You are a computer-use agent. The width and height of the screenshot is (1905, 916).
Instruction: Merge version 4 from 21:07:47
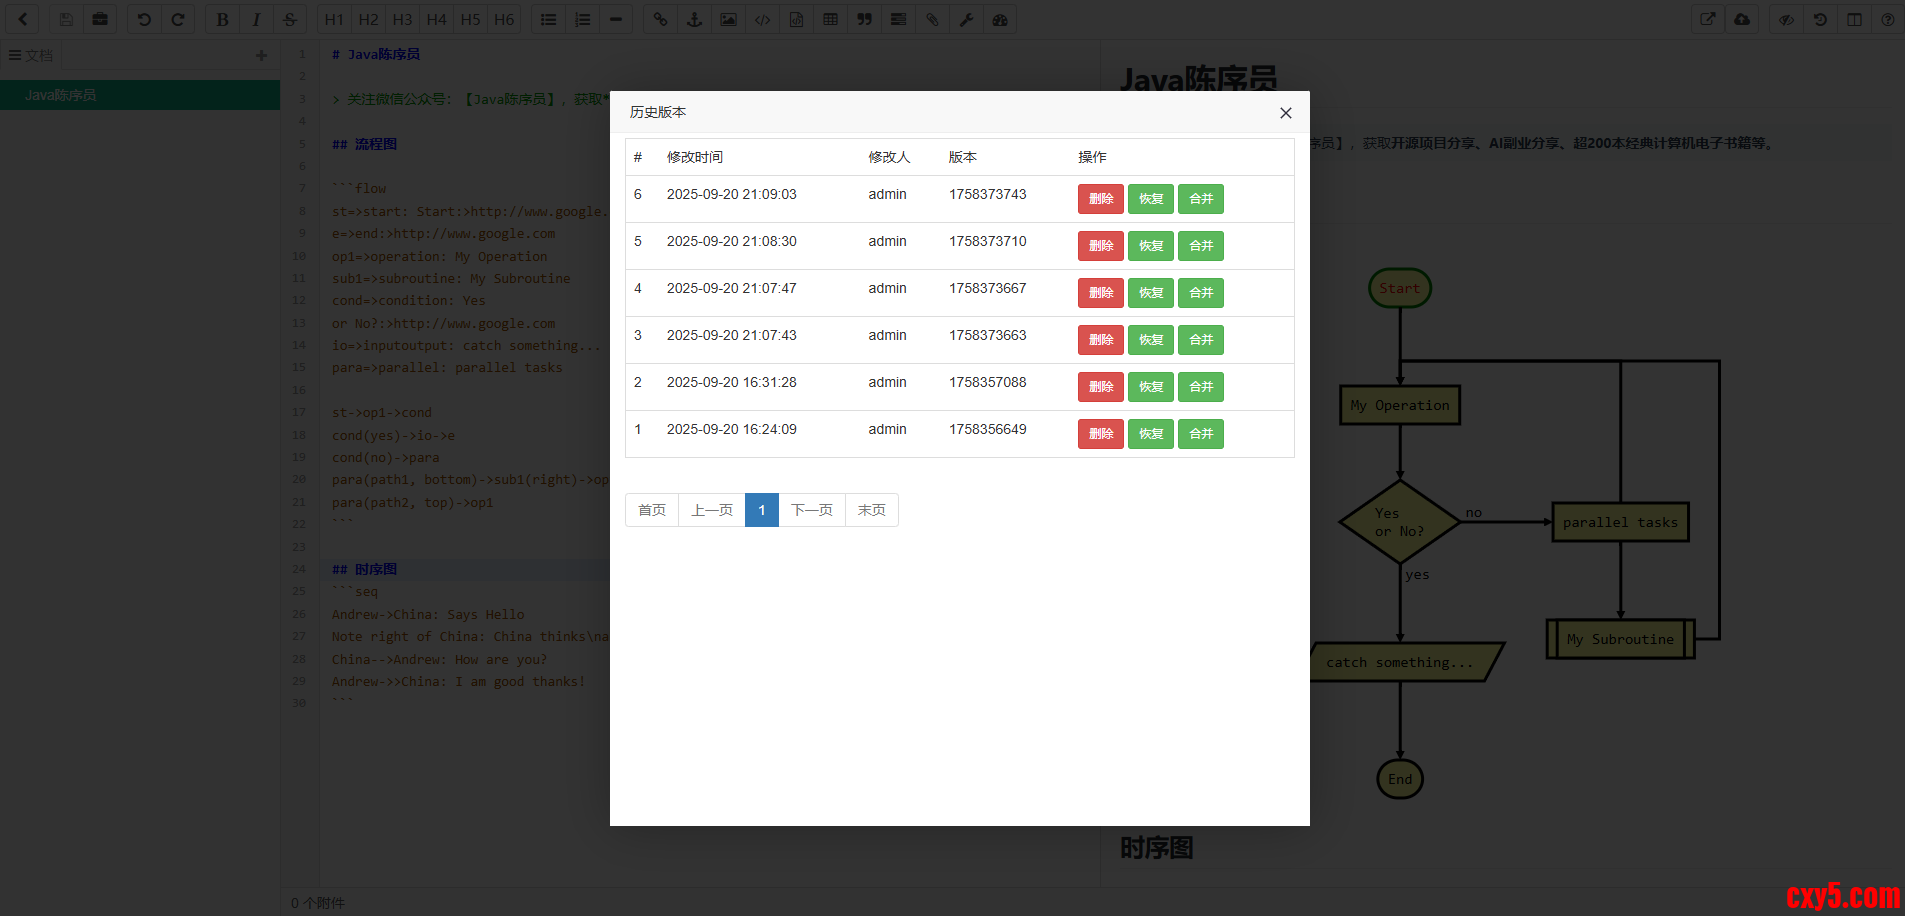click(1200, 293)
